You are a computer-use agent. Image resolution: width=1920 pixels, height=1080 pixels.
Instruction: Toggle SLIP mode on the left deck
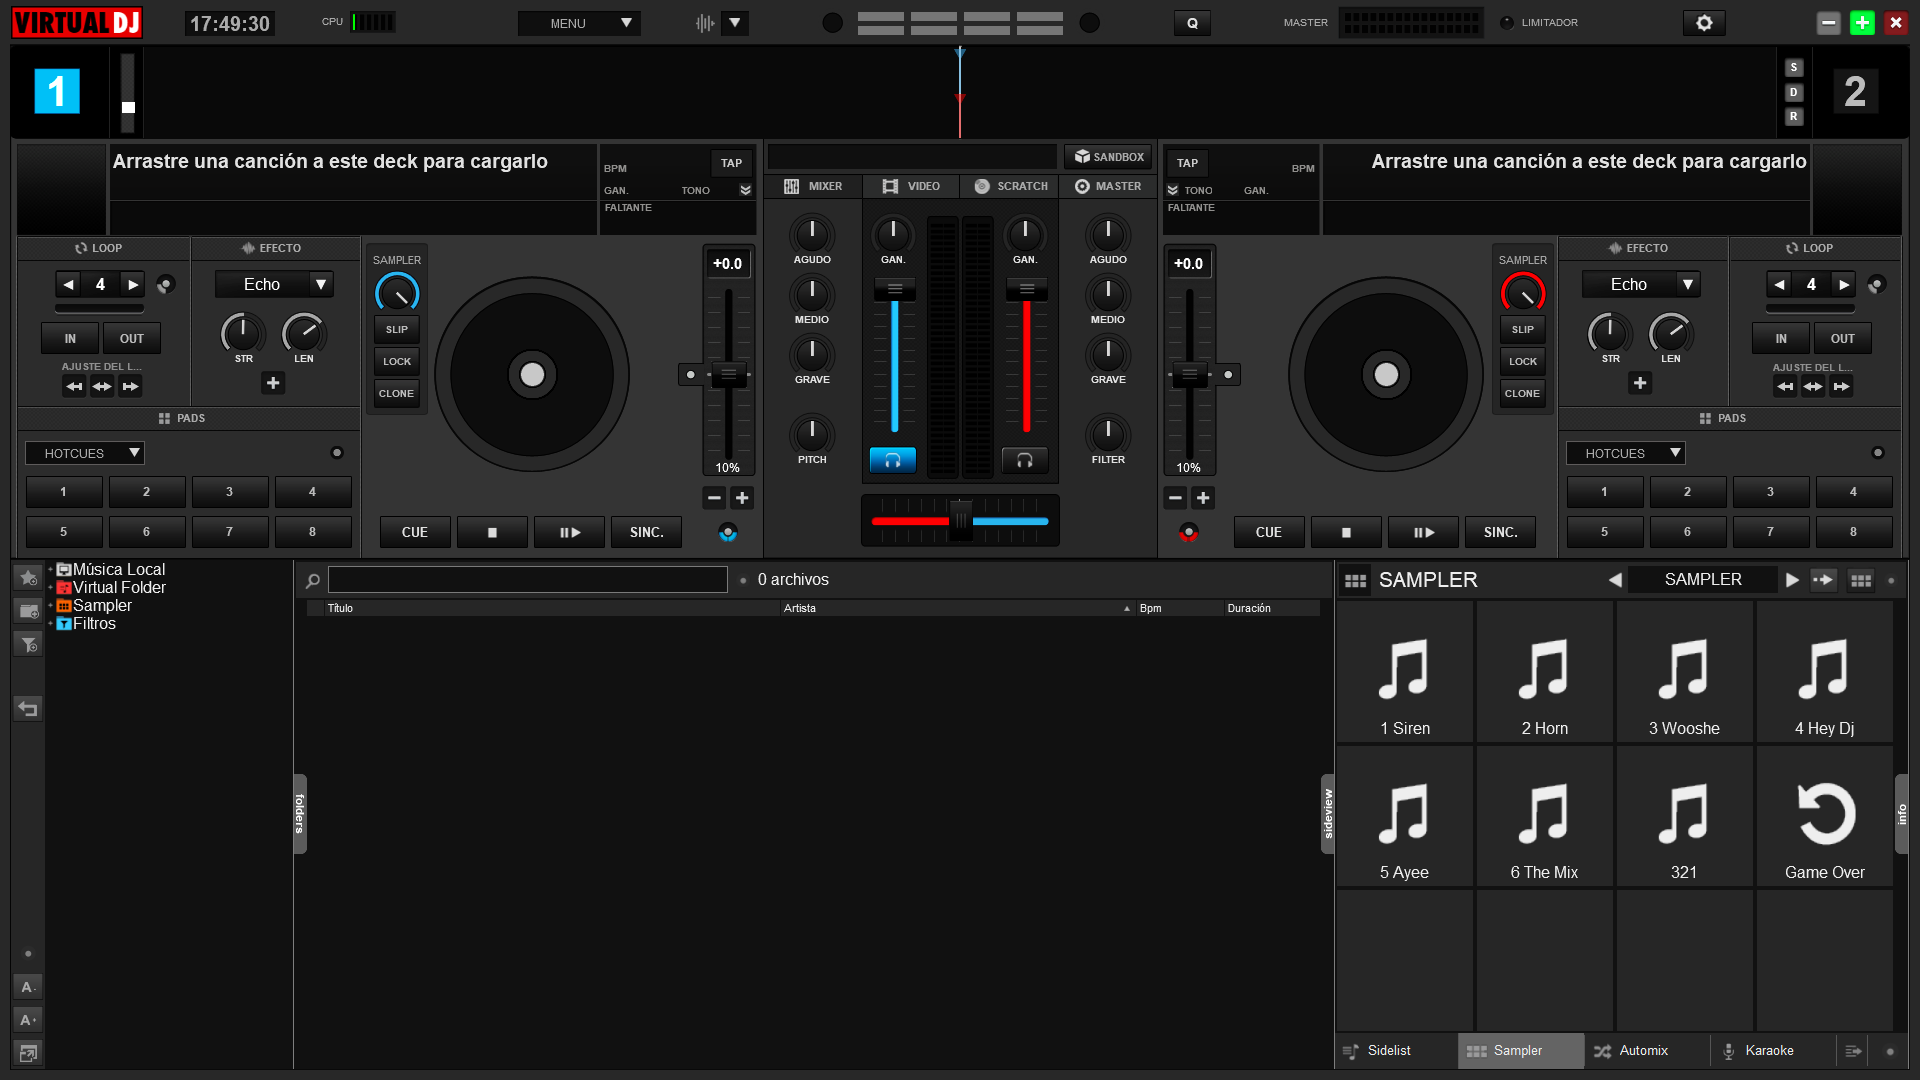pos(397,329)
